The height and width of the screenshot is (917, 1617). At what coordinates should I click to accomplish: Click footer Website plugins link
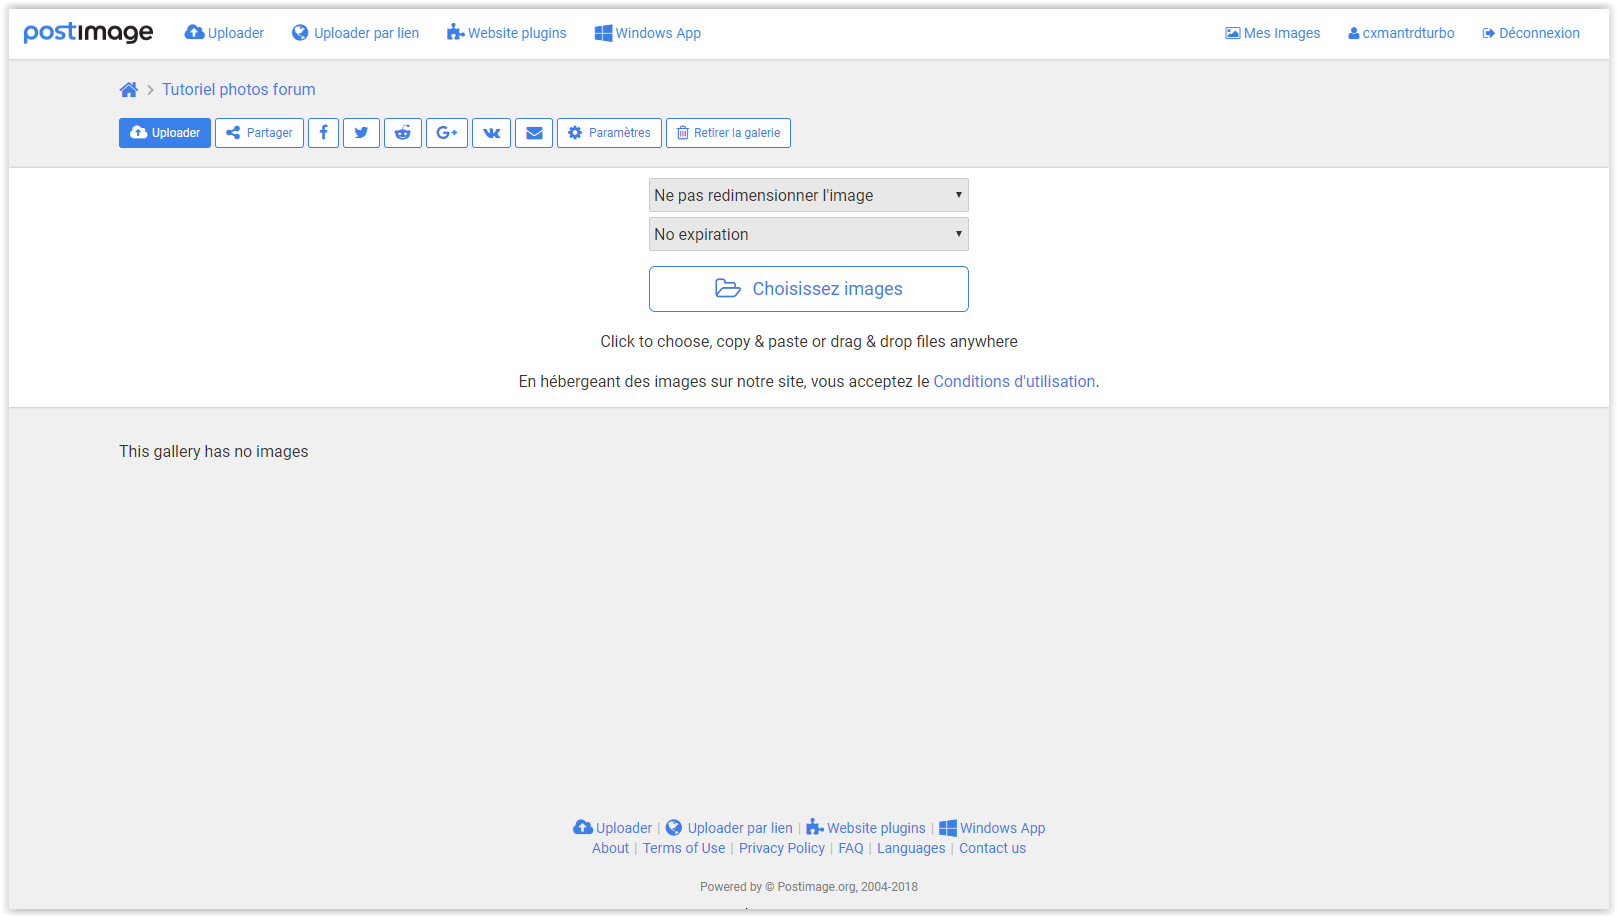pos(866,828)
